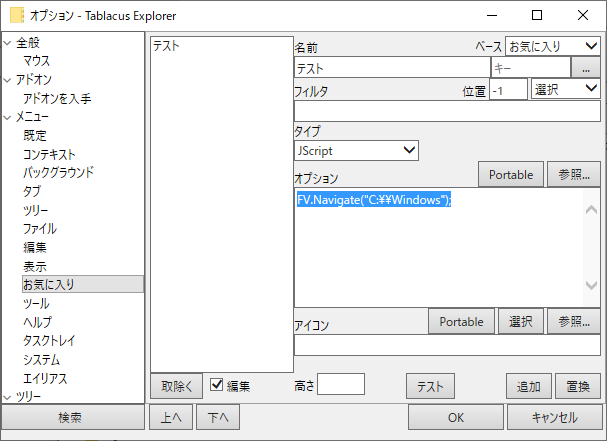Select ヘルプ menu settings
Image resolution: width=607 pixels, height=441 pixels.
38,322
